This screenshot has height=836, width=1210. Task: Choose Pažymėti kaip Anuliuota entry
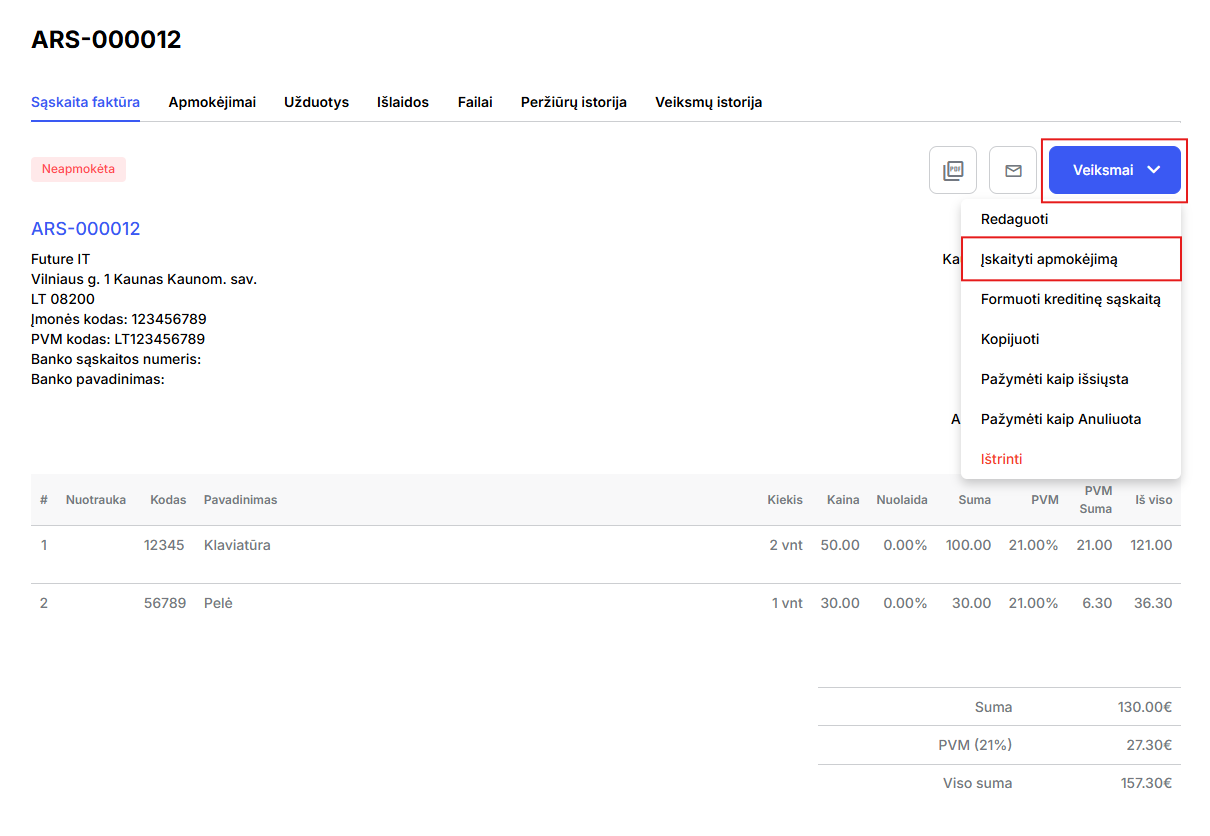click(x=1071, y=419)
